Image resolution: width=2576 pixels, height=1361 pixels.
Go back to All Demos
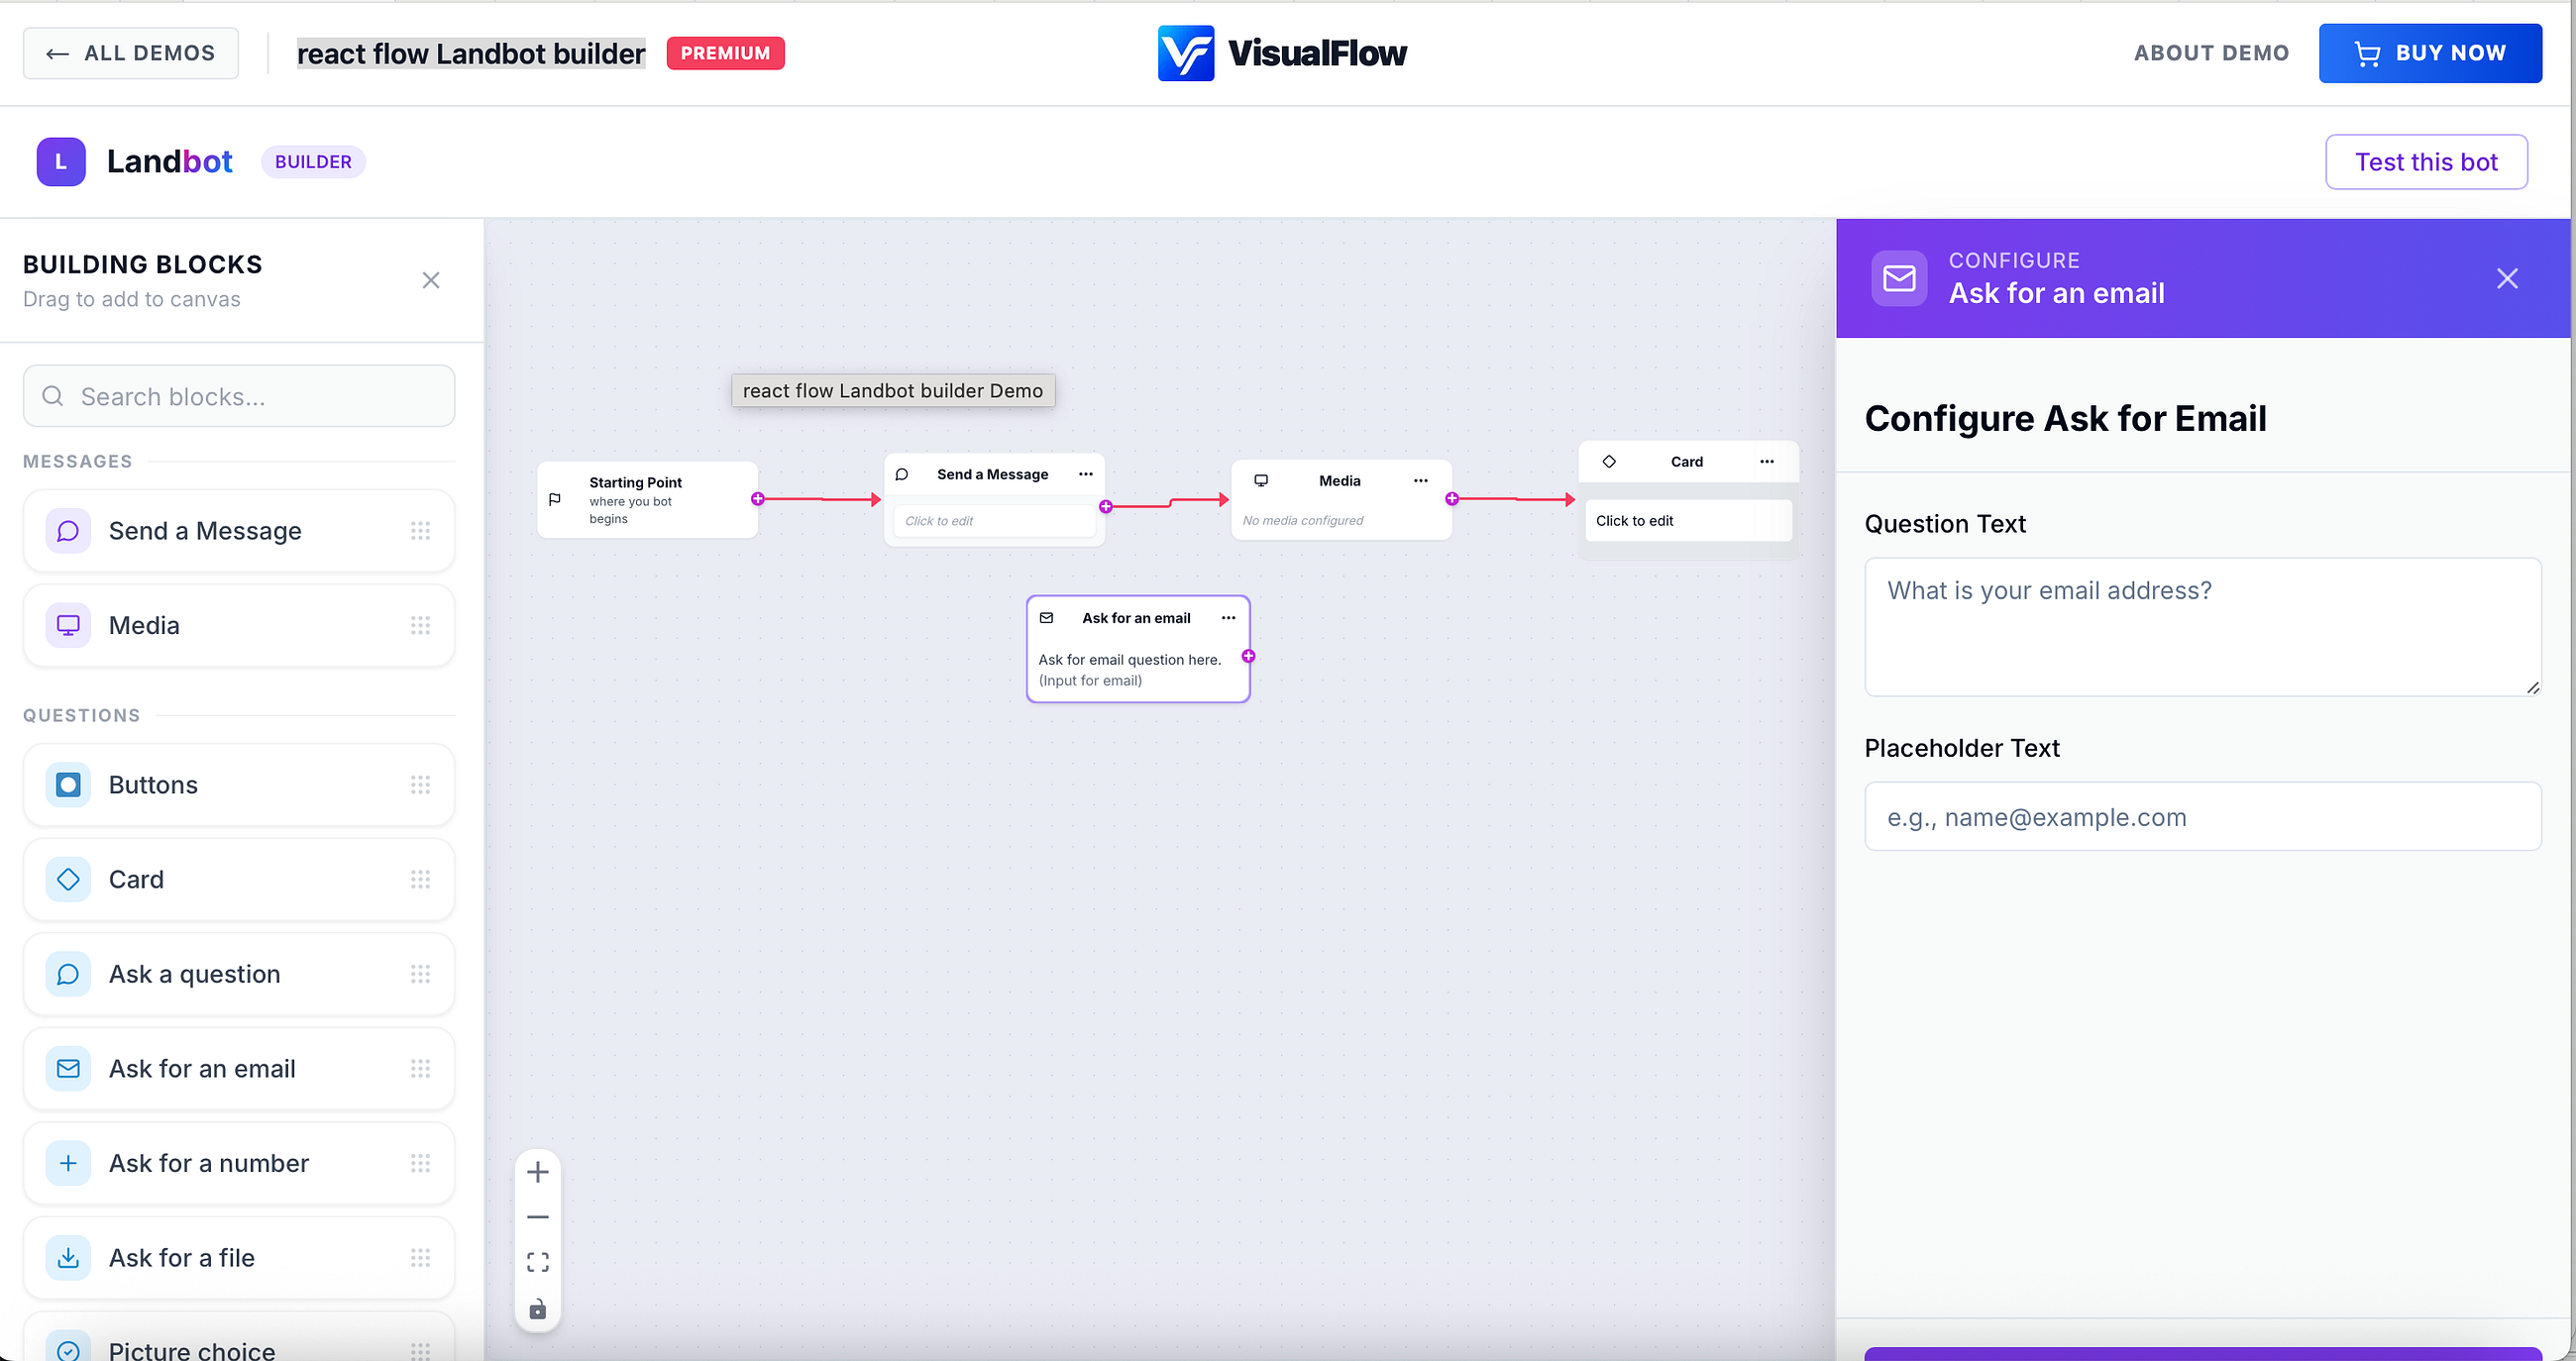(131, 53)
